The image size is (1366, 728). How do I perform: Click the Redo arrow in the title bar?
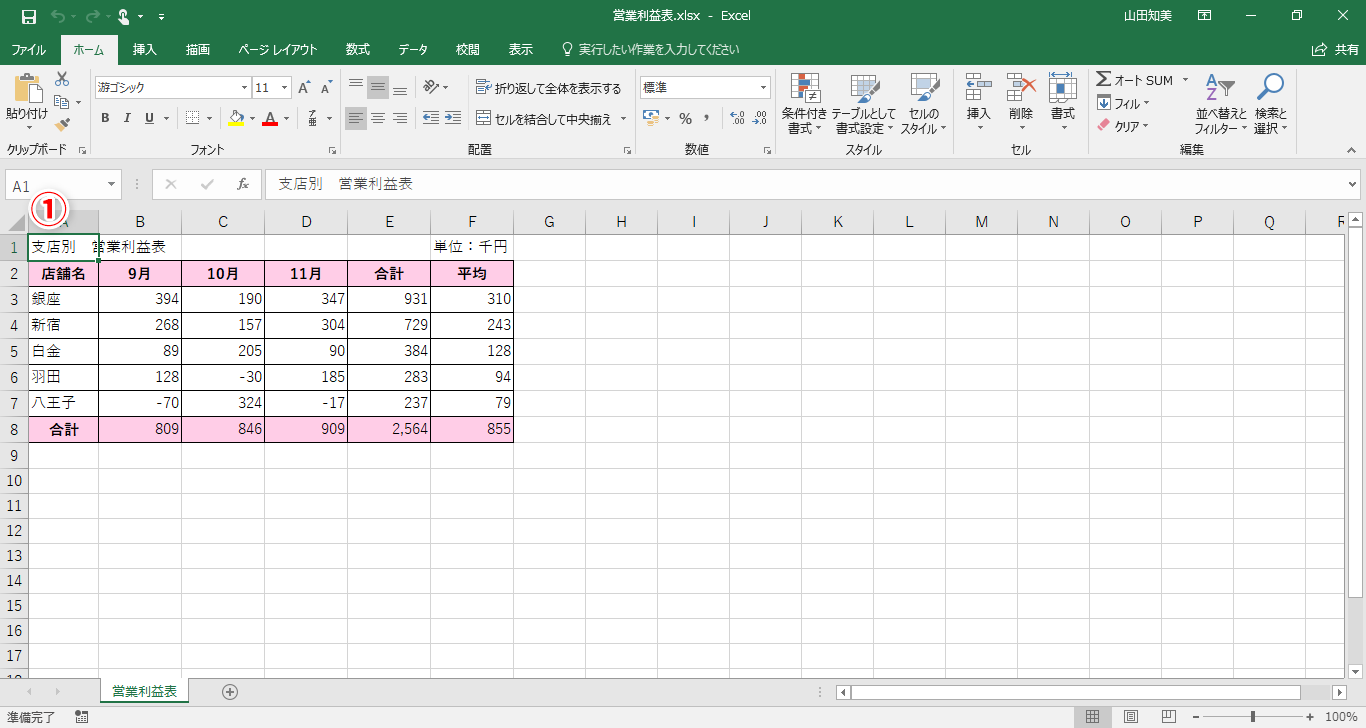click(93, 16)
